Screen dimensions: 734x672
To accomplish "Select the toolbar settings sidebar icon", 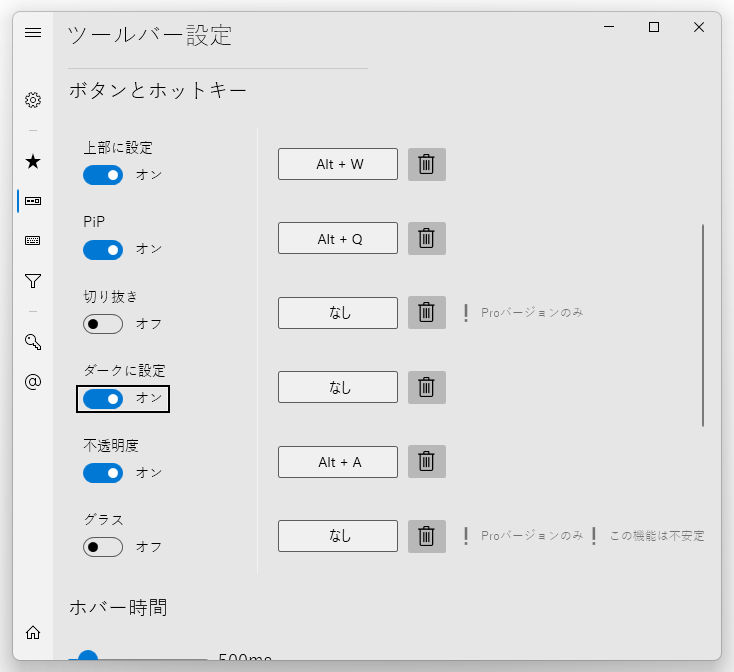I will (33, 201).
